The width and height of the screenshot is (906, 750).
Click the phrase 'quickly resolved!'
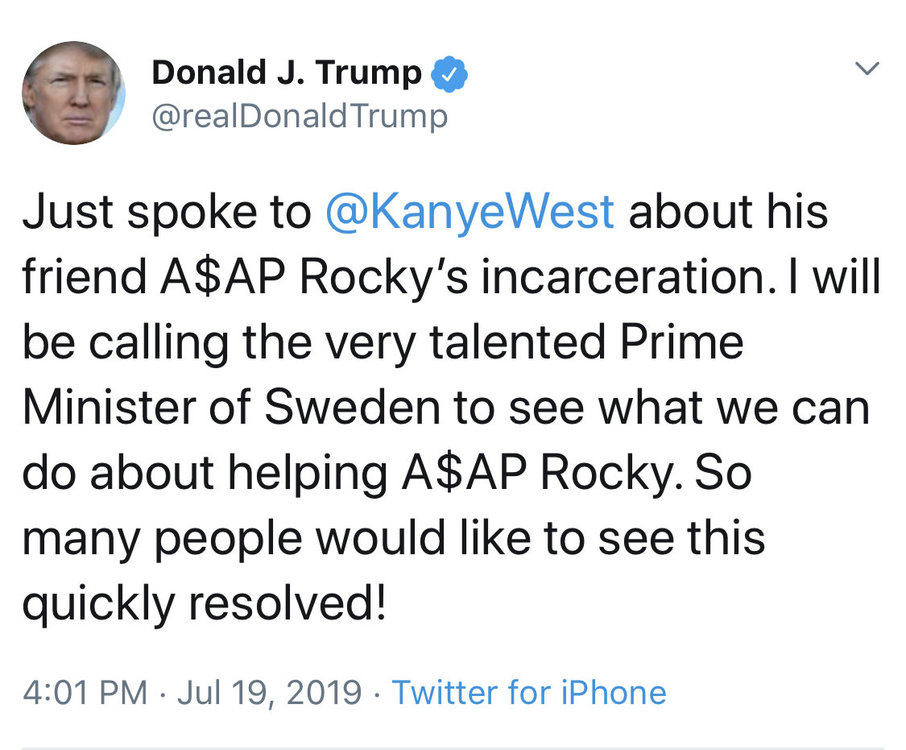pos(205,604)
